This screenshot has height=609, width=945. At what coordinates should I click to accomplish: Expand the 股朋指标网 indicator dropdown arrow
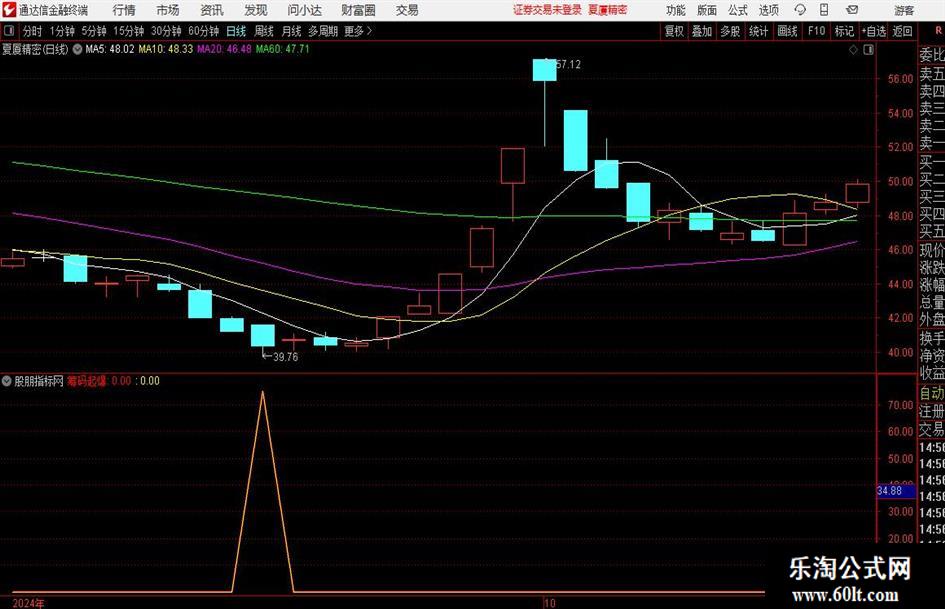pos(7,381)
